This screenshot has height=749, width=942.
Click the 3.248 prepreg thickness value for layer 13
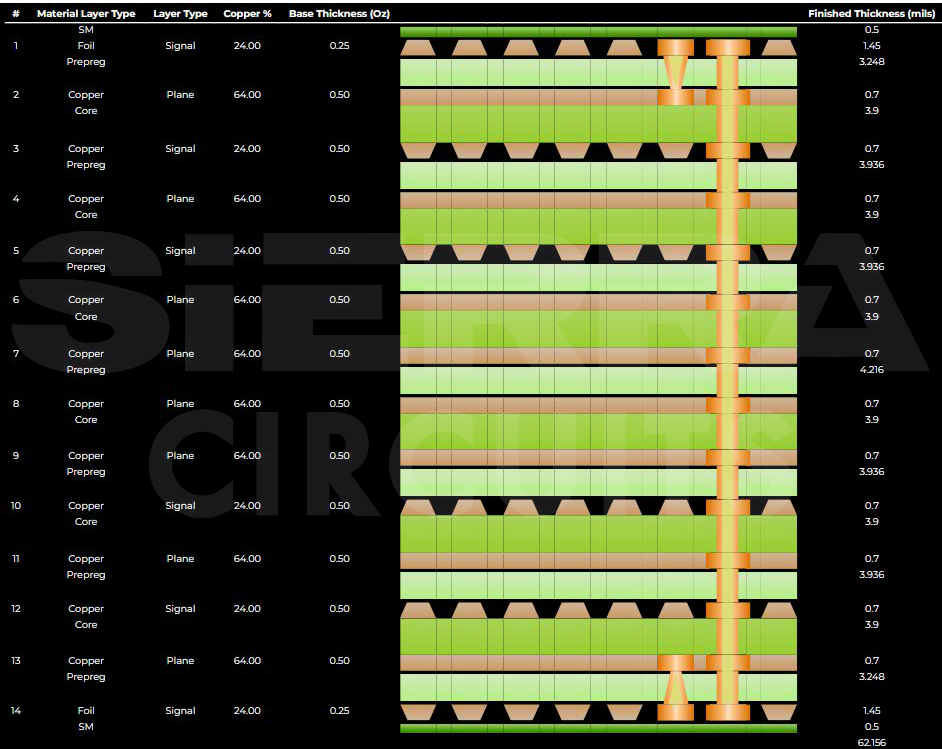pyautogui.click(x=871, y=677)
